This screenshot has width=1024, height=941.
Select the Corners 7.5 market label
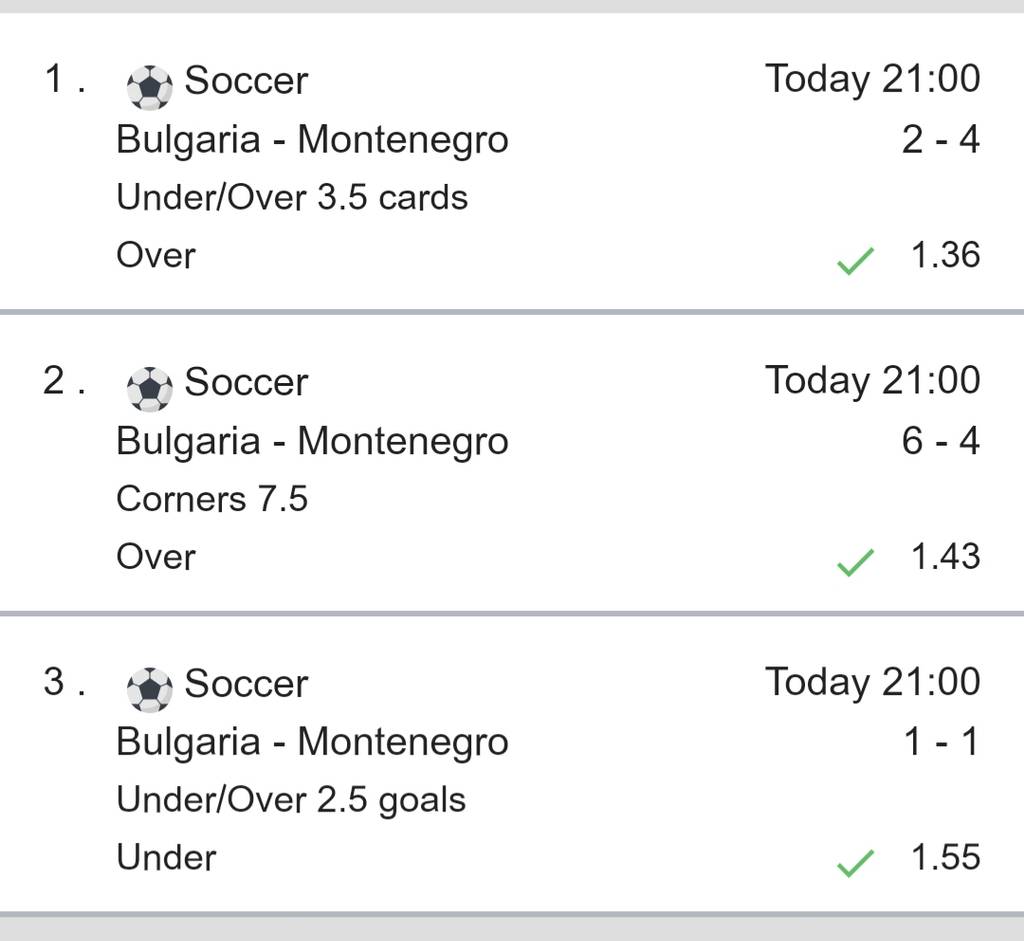[x=212, y=498]
